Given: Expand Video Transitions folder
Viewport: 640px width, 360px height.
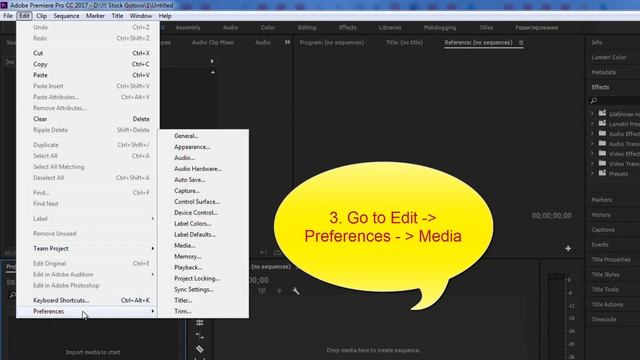Looking at the screenshot, I should click(x=592, y=164).
